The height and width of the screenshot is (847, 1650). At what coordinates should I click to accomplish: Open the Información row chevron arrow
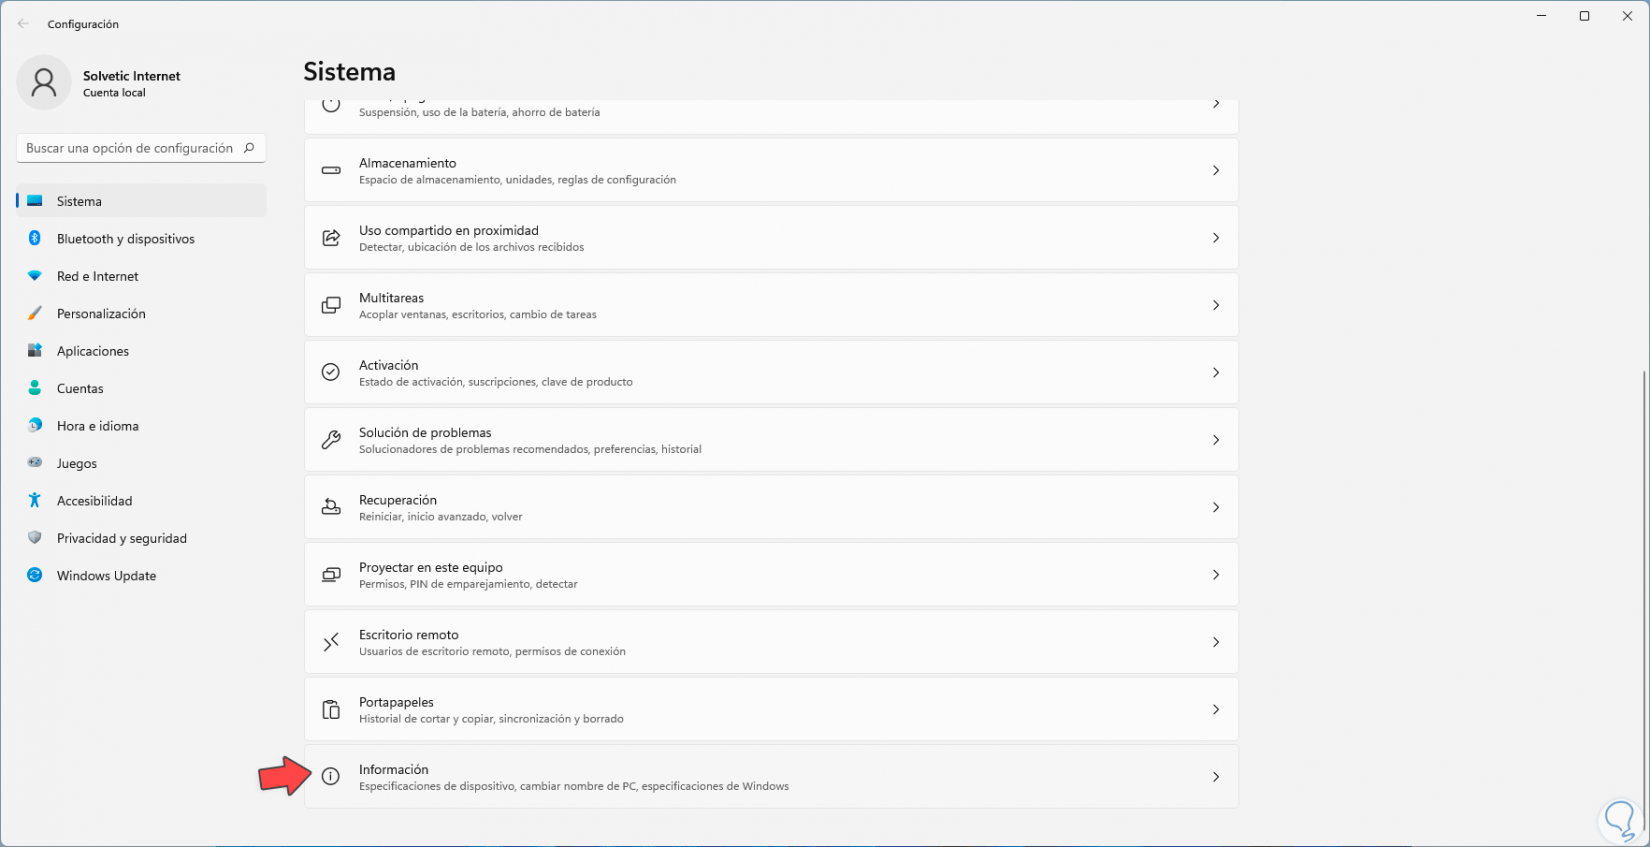point(1216,777)
